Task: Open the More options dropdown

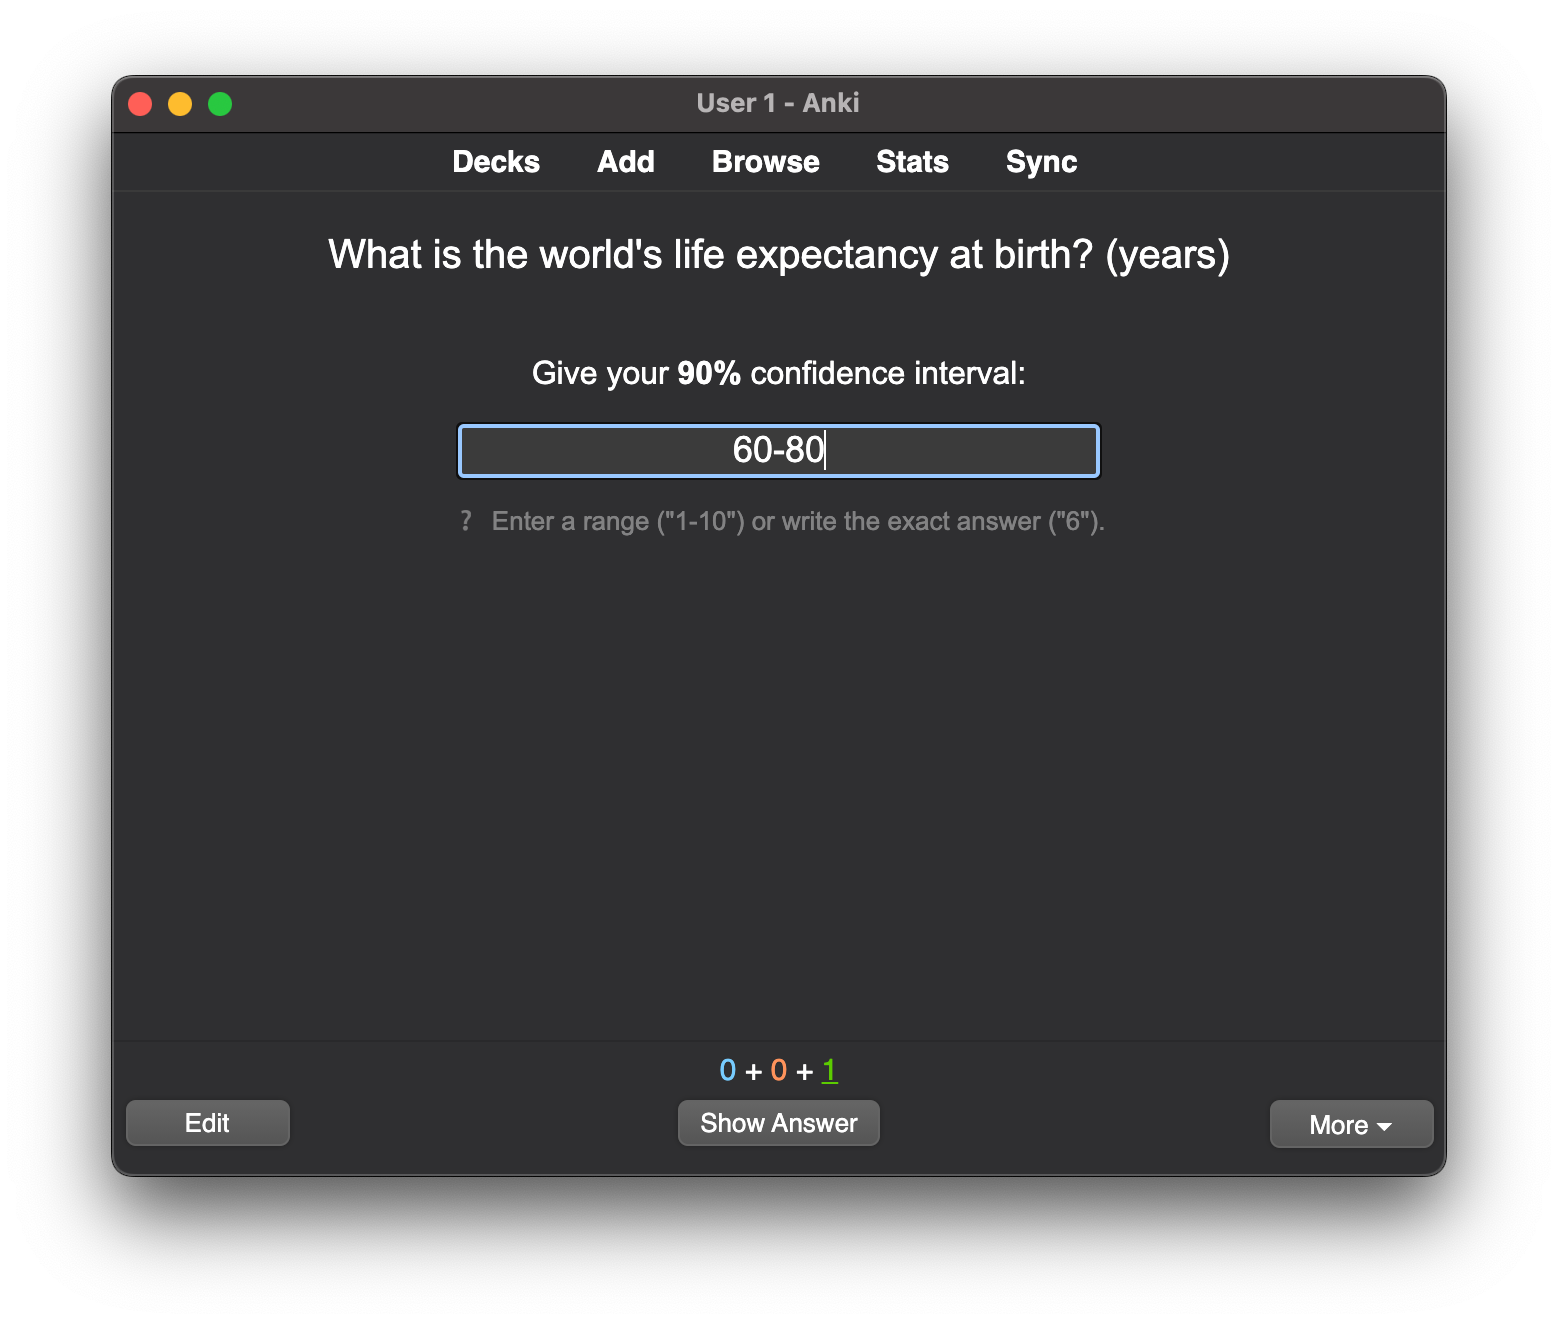Action: coord(1351,1123)
